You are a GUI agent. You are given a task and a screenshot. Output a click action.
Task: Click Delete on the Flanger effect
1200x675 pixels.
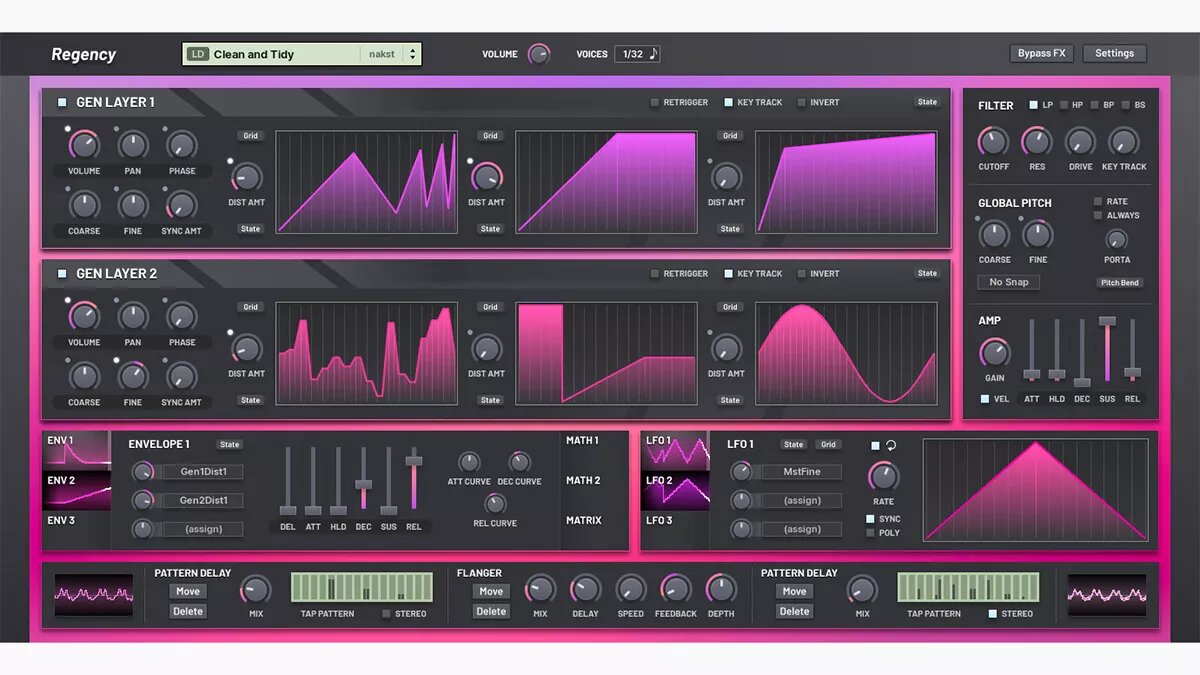click(x=491, y=611)
